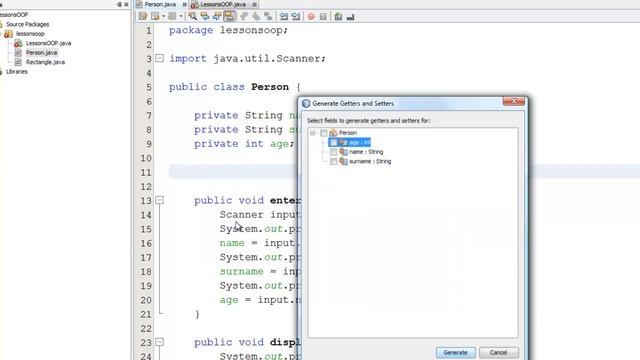This screenshot has height=360, width=640.
Task: Click the Comment code toolbar icon
Action: click(x=338, y=16)
